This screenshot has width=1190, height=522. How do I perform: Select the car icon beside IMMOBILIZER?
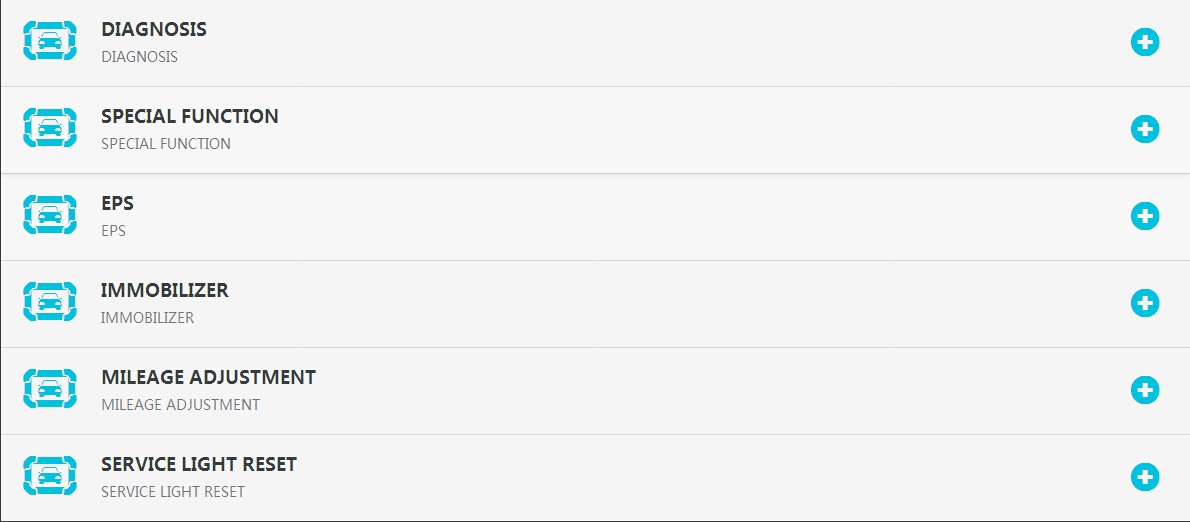point(50,302)
